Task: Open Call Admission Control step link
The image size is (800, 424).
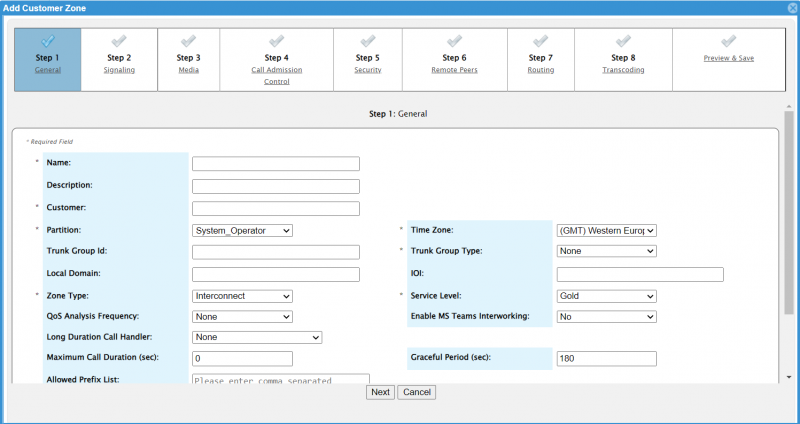Action: [277, 76]
